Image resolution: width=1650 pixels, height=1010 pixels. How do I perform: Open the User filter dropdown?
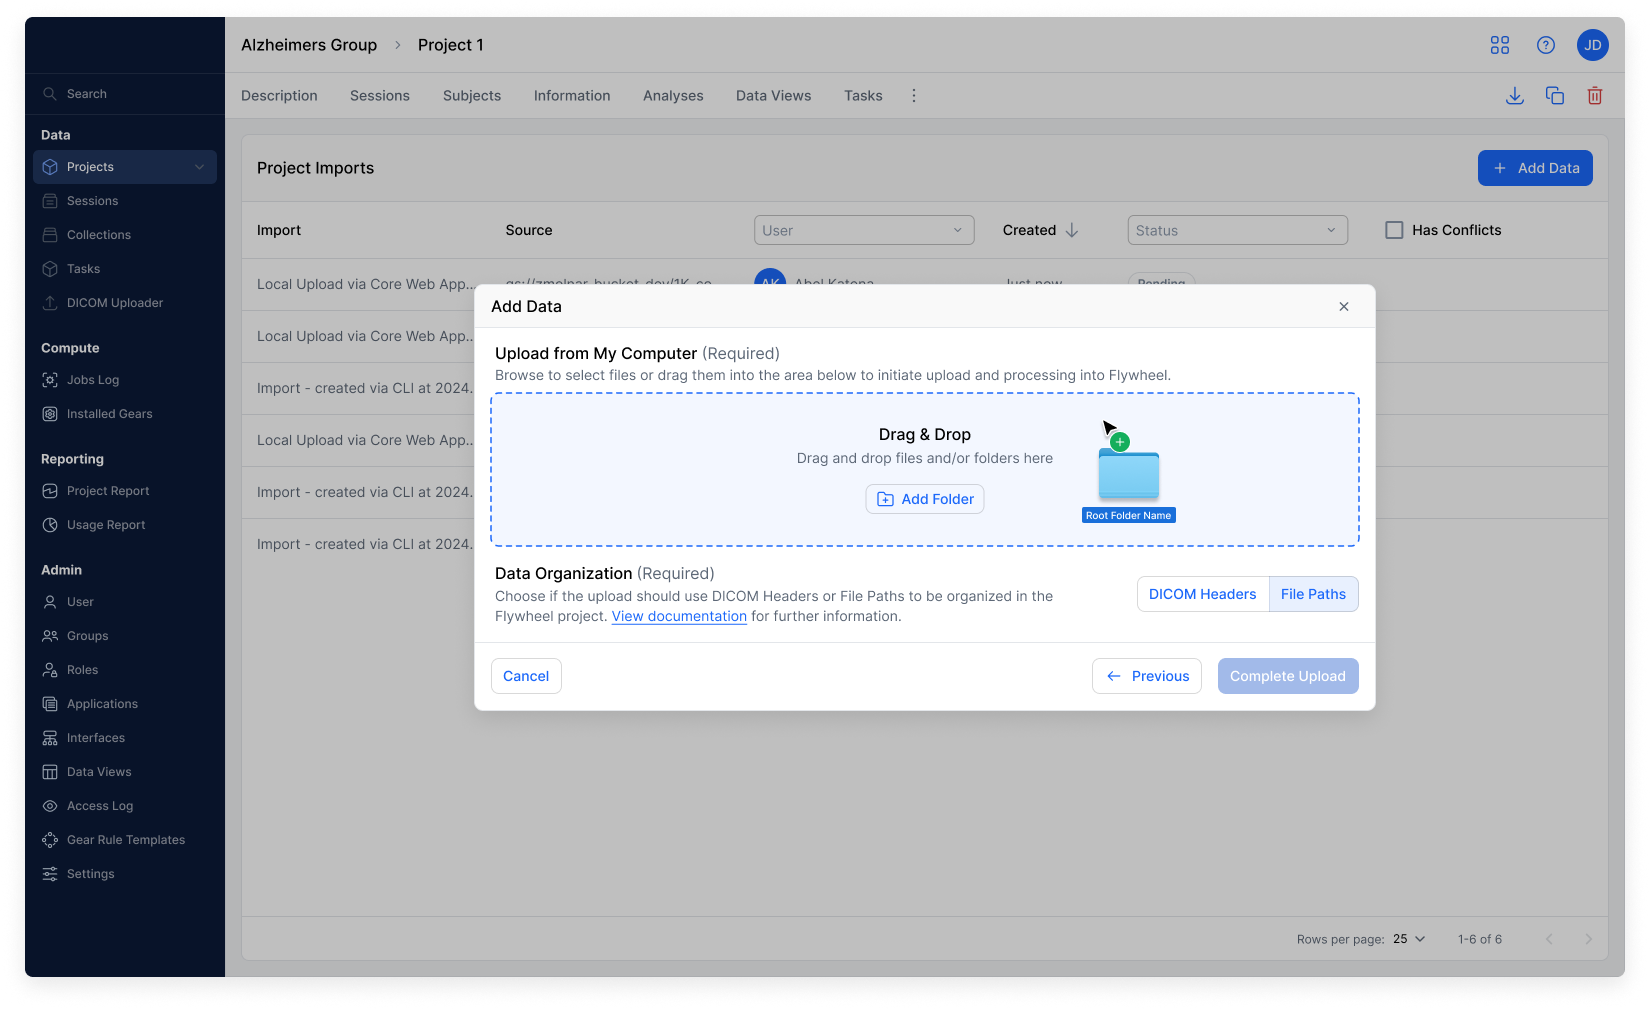(x=864, y=230)
